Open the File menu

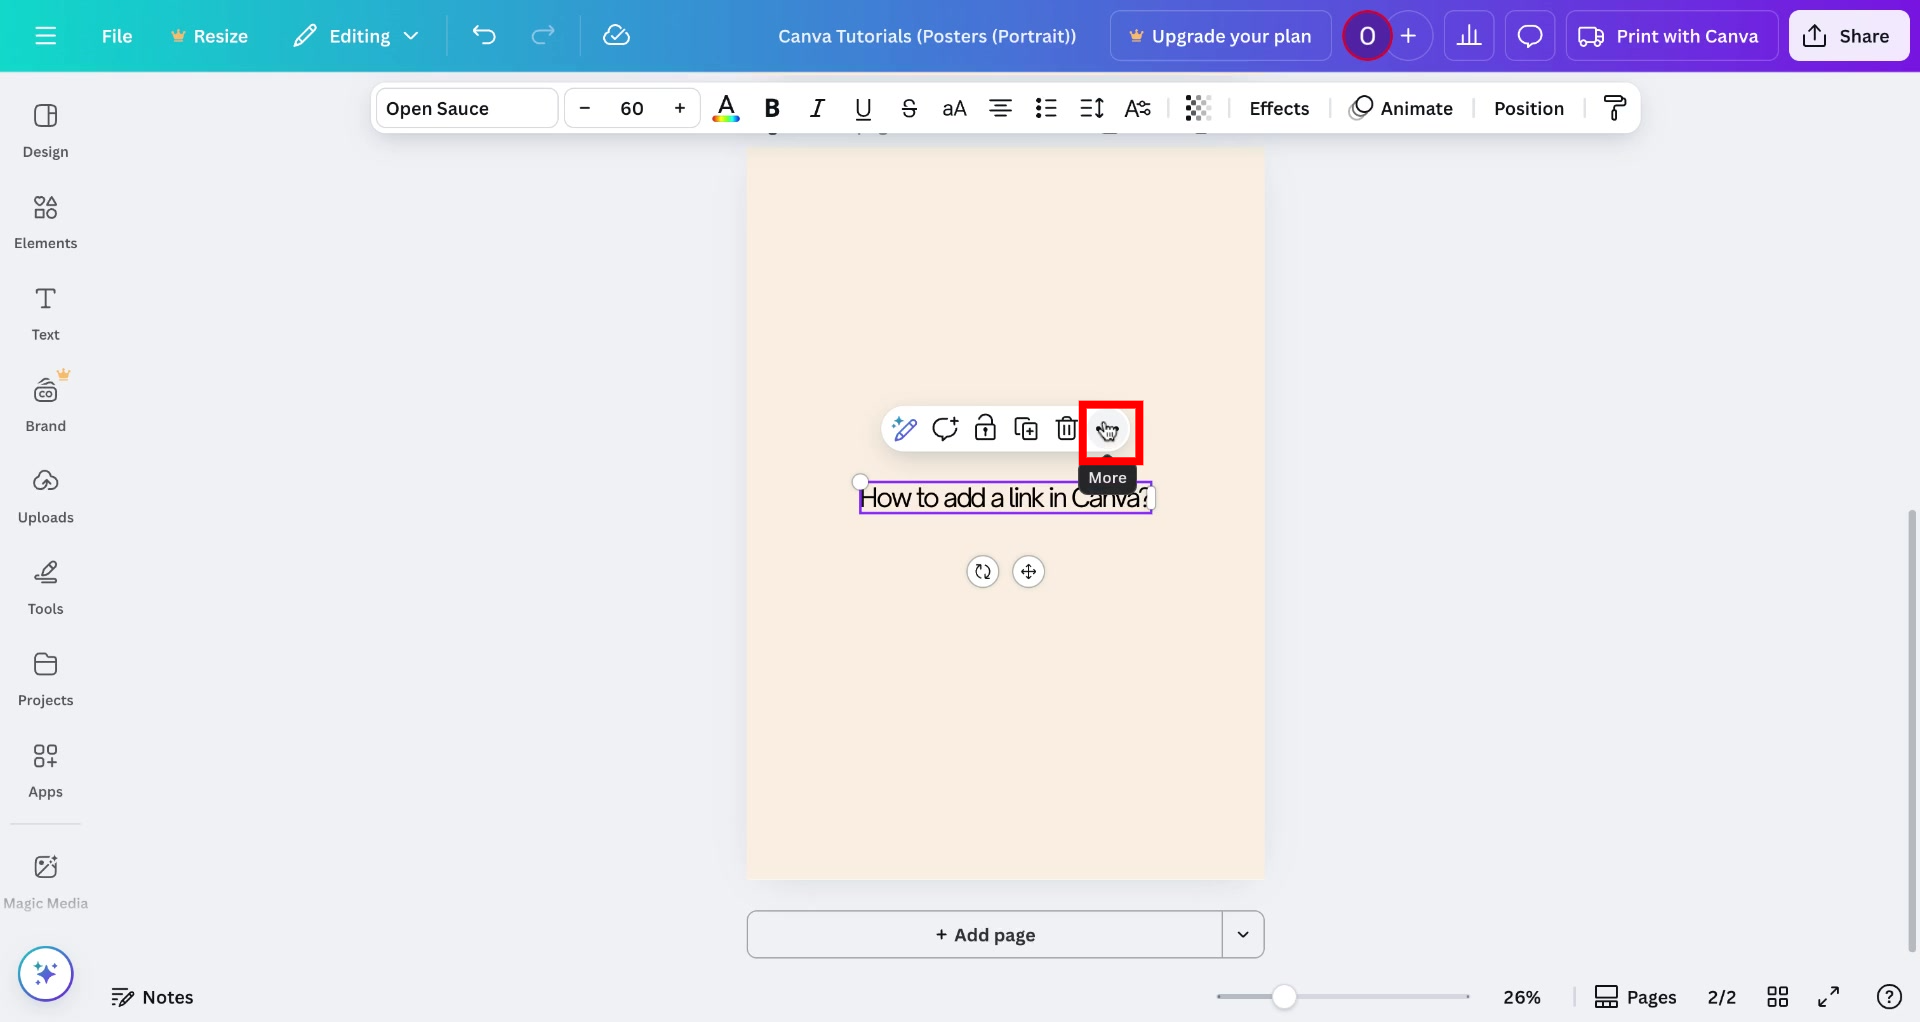tap(117, 35)
